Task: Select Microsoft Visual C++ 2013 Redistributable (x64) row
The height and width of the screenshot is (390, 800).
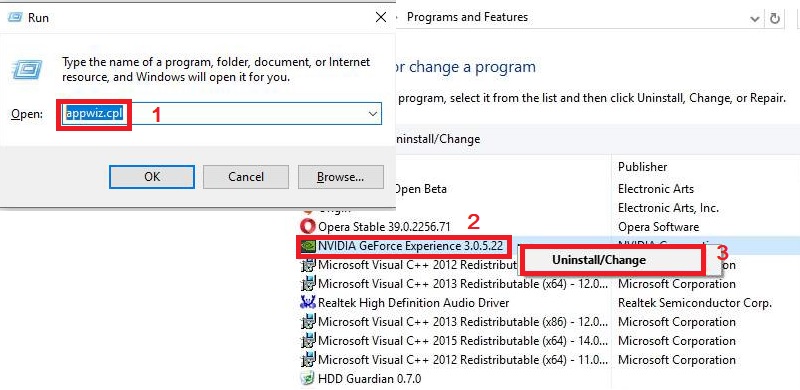Action: (x=463, y=284)
